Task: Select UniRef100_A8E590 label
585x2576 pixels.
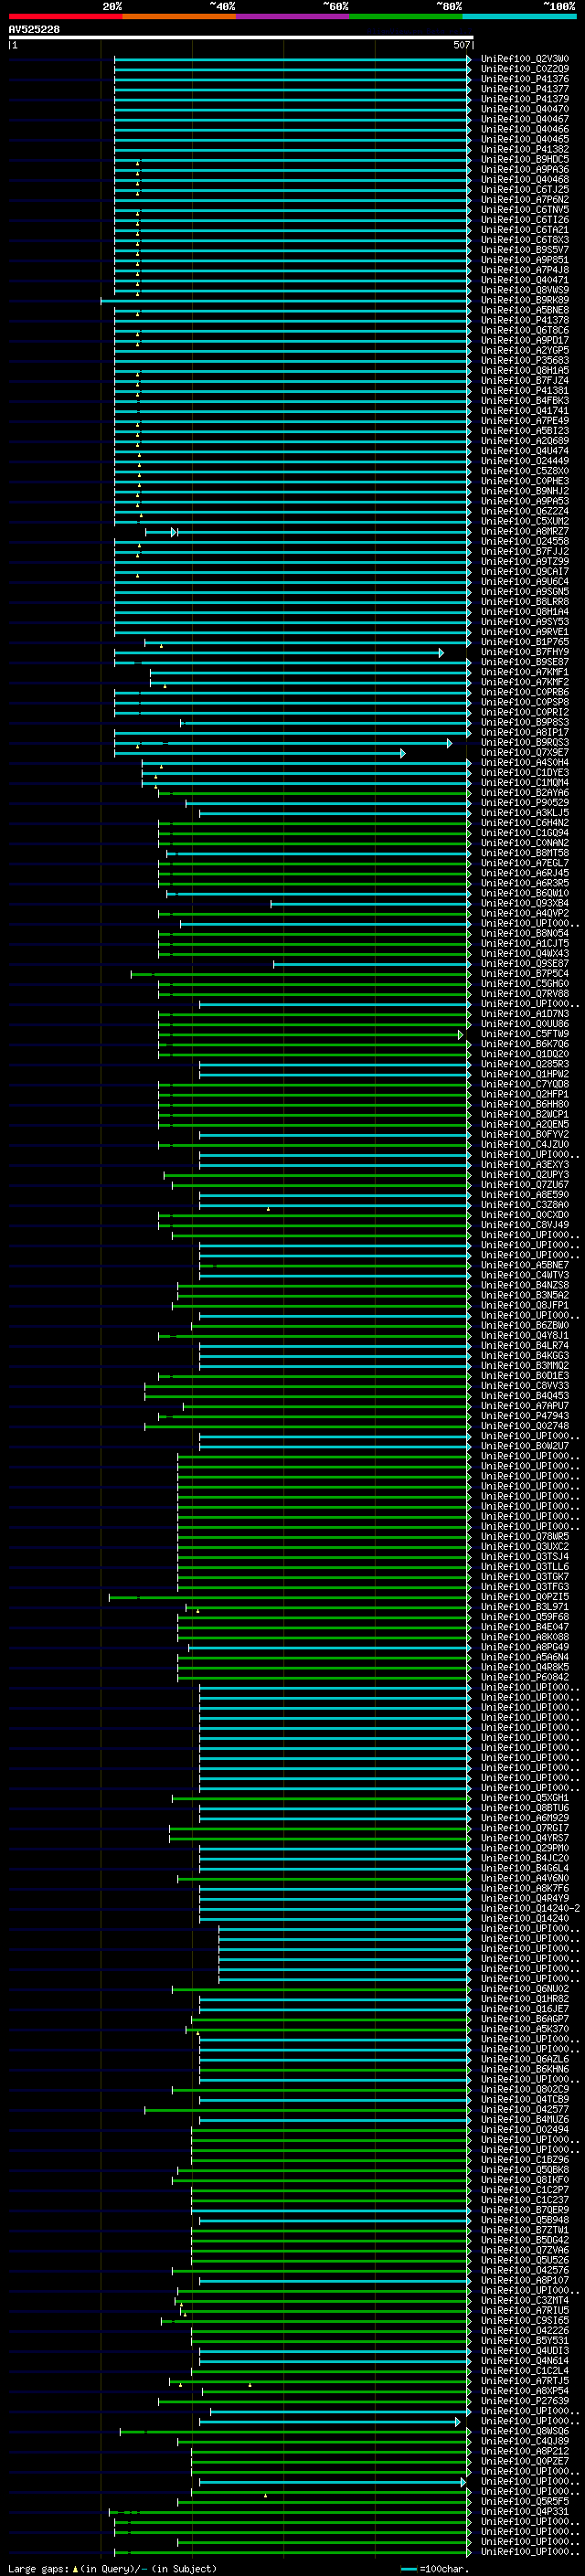Action: coord(525,1195)
